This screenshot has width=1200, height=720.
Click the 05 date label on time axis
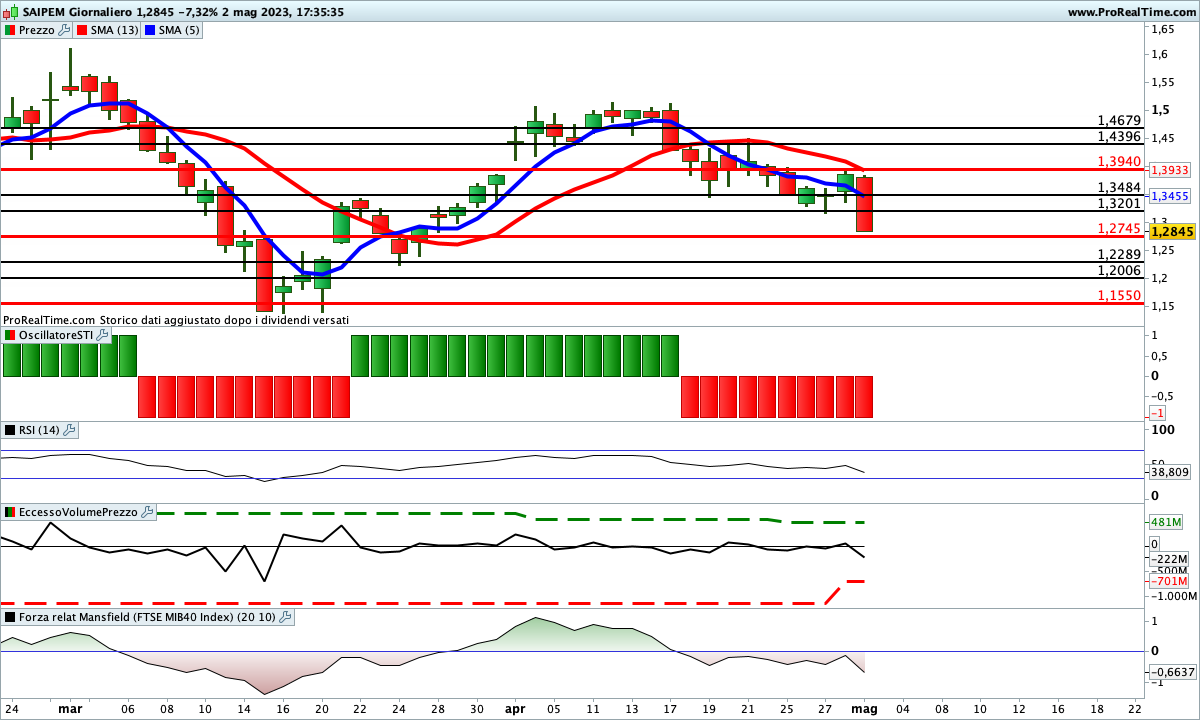tap(553, 707)
